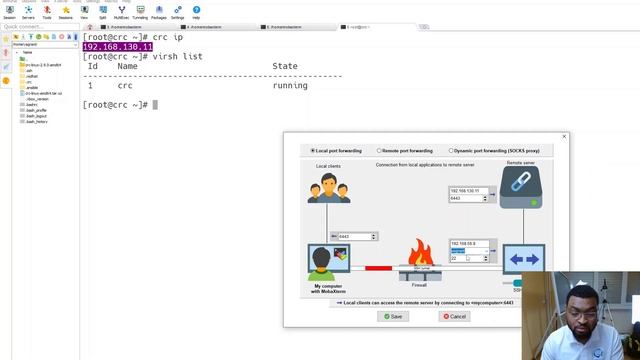Image resolution: width=640 pixels, height=360 pixels.
Task: Select the .bash_history file
Action: point(33,122)
